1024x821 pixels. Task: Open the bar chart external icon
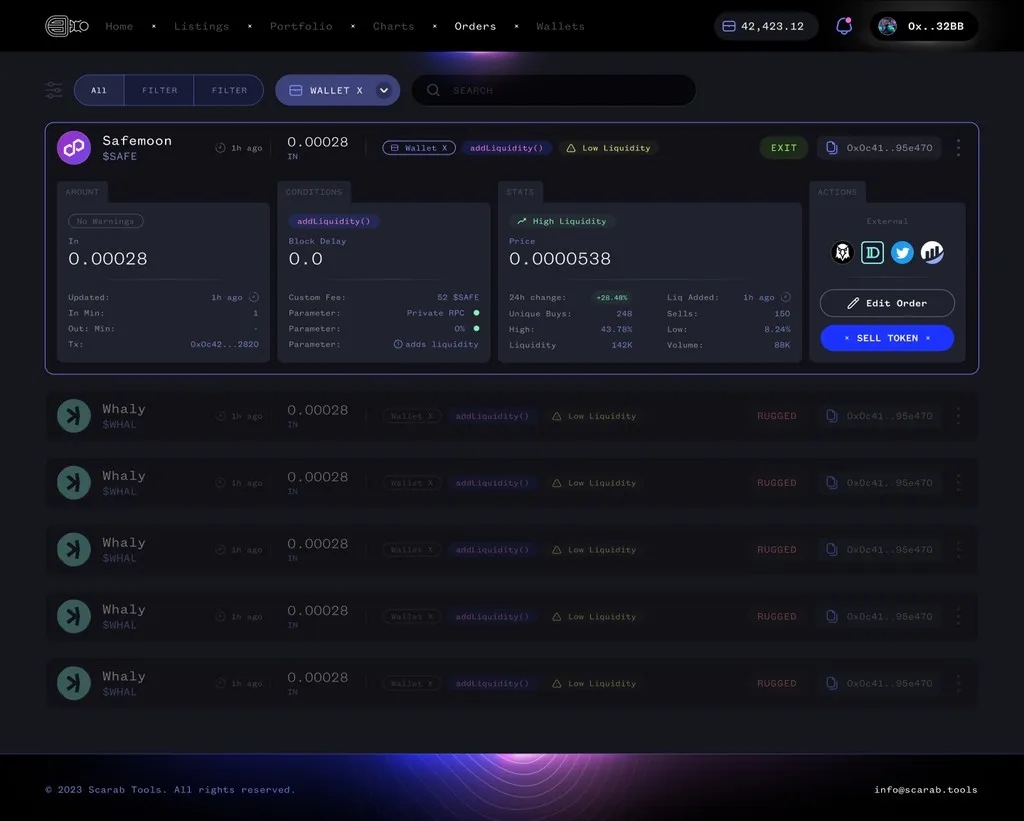932,252
